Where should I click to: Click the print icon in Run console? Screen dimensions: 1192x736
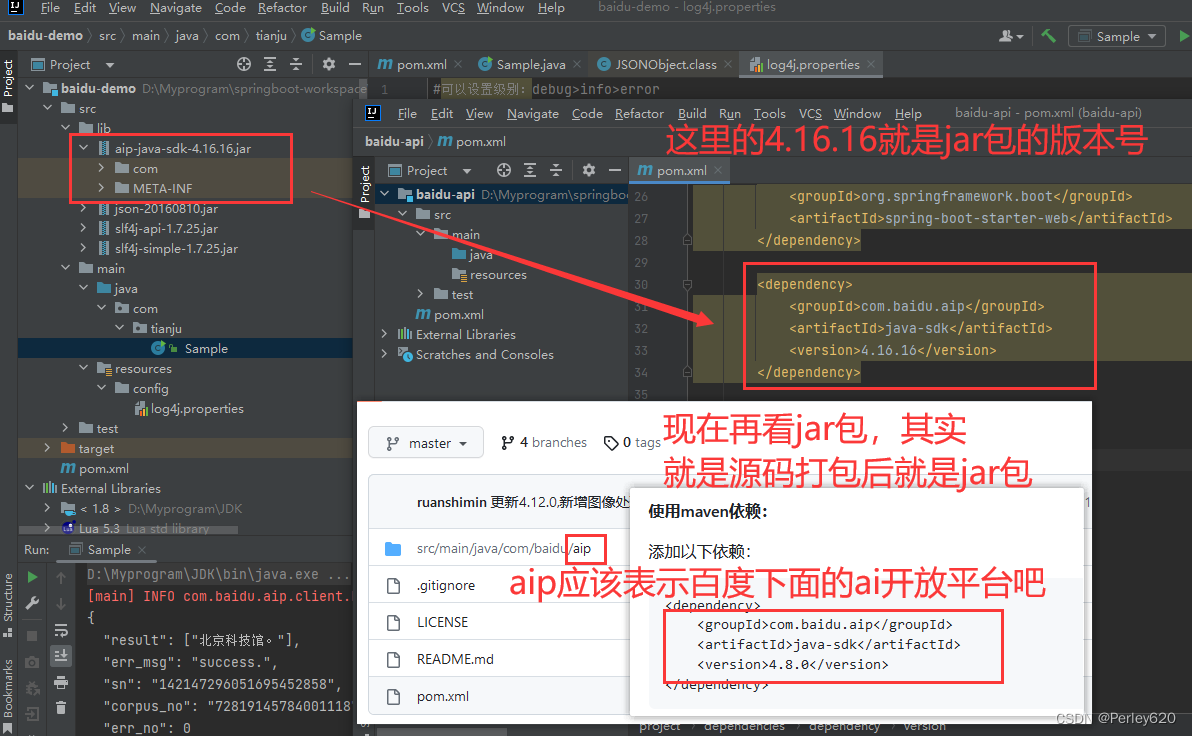point(61,682)
